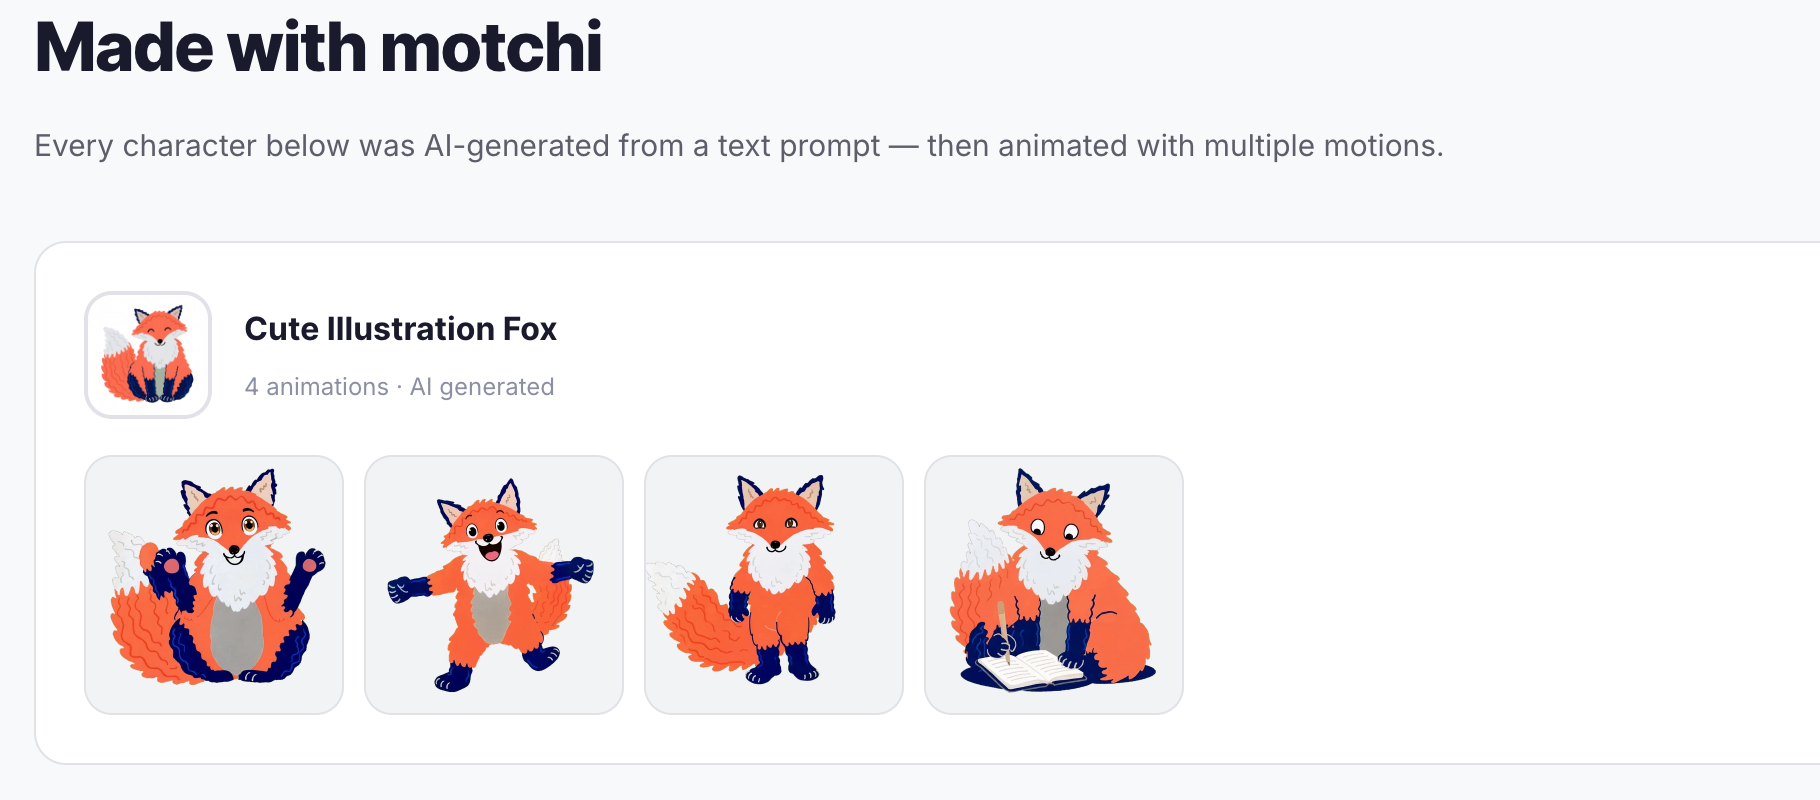Screen dimensions: 1820x800
Task: Click the 'Made with motchi' heading
Action: coord(318,45)
